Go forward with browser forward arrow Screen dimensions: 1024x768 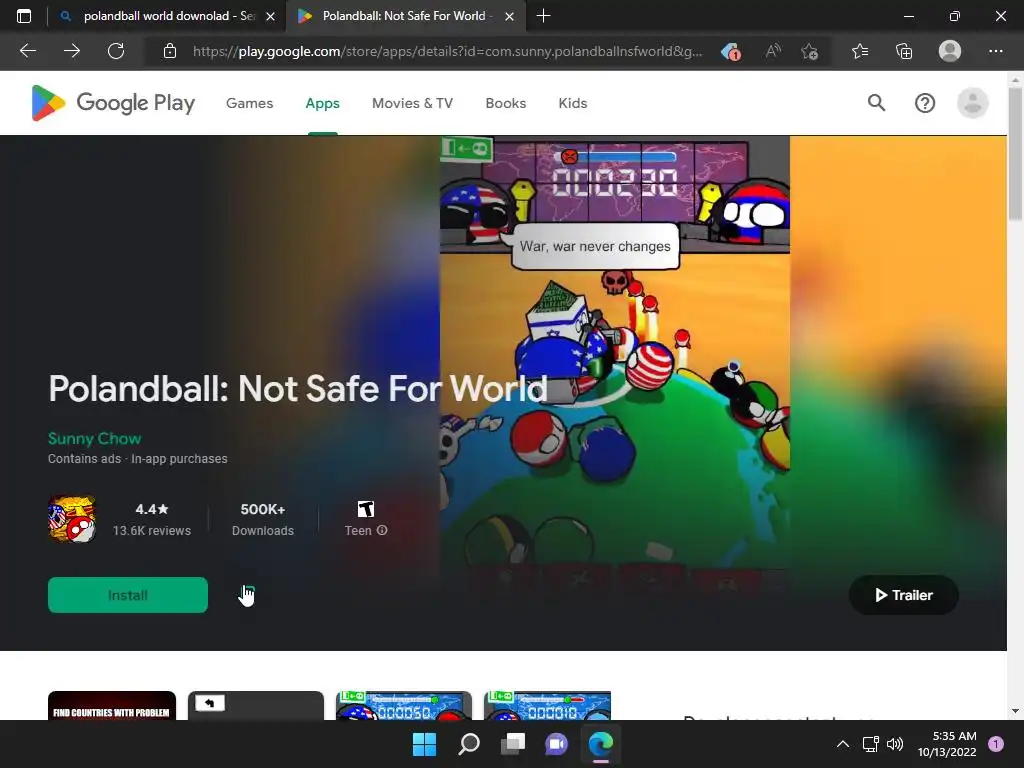[72, 51]
